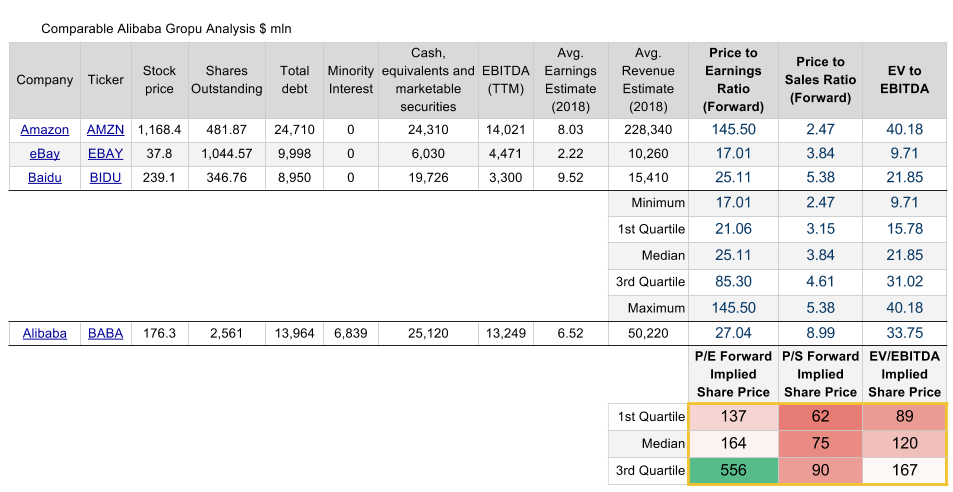Click the 'EV to EBITDA' column header
953x492 pixels.
tap(904, 79)
